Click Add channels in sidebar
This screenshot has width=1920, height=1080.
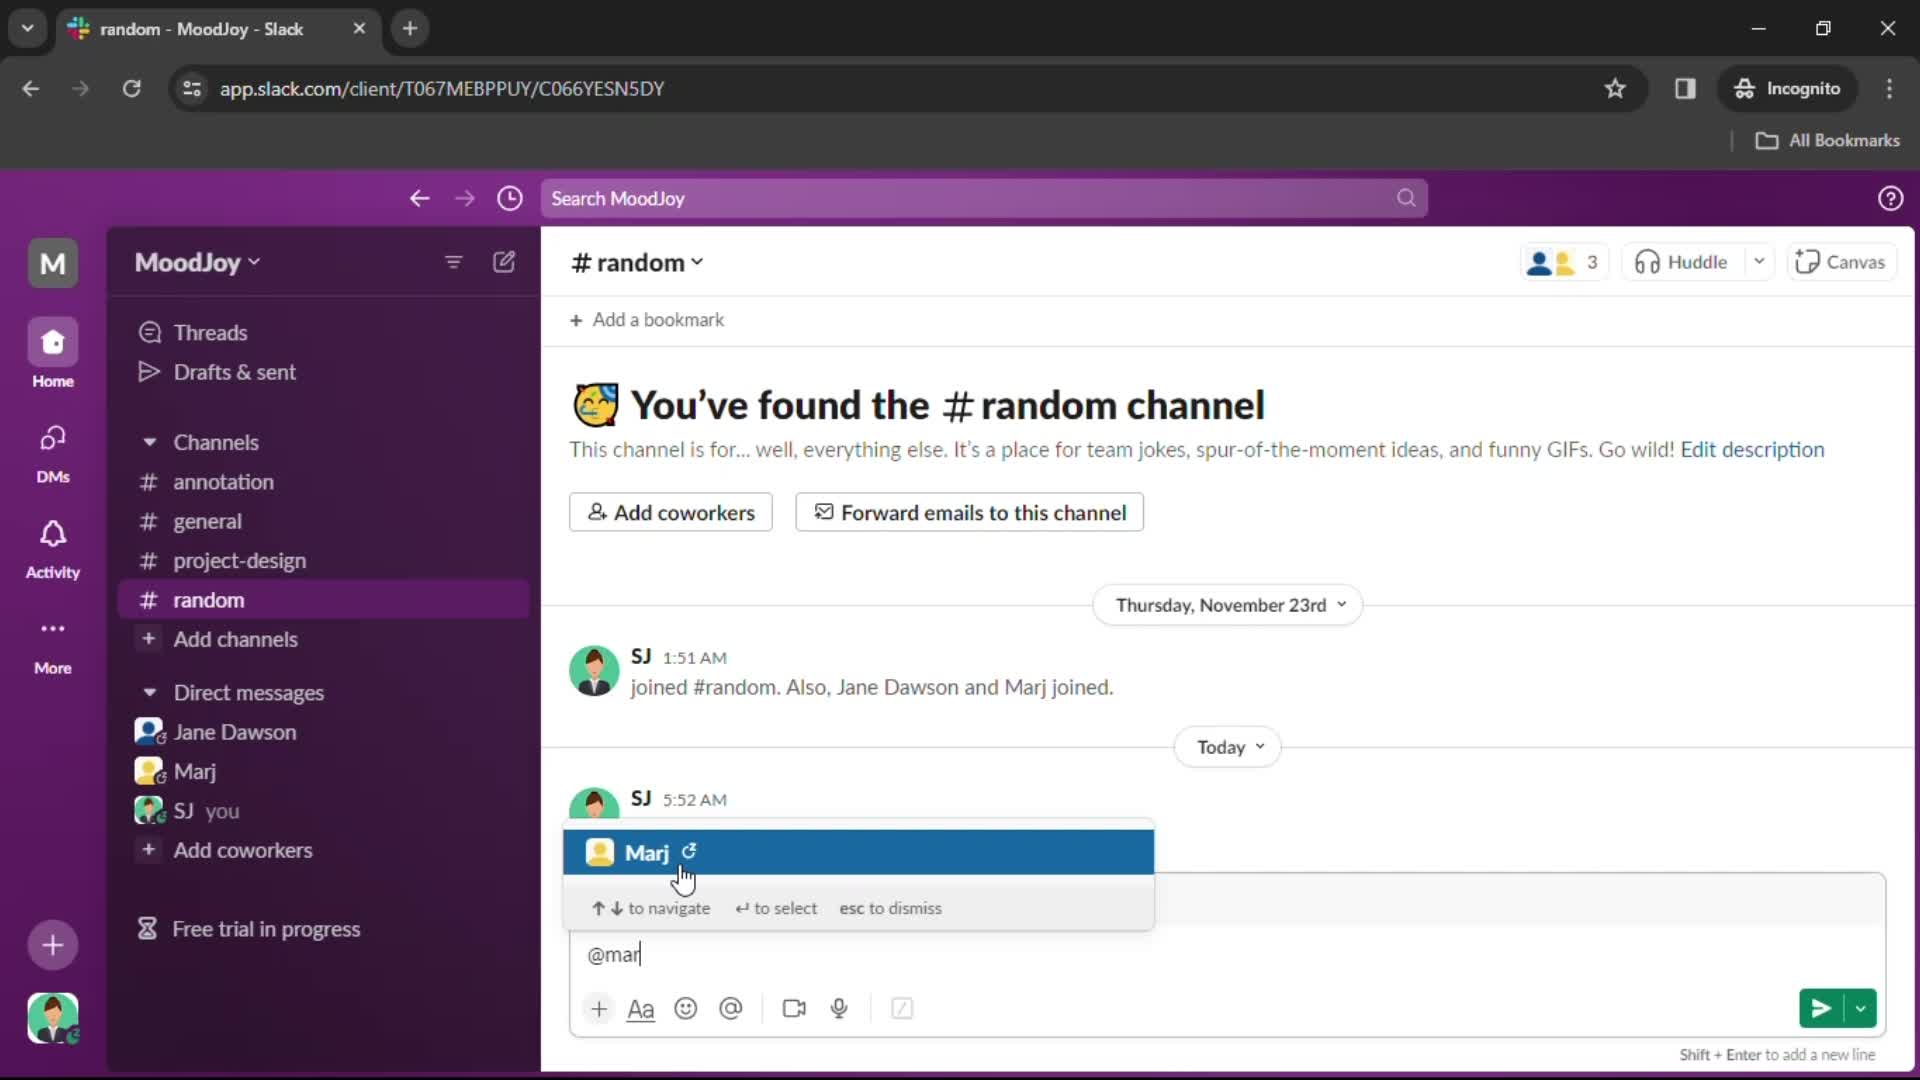point(322,640)
